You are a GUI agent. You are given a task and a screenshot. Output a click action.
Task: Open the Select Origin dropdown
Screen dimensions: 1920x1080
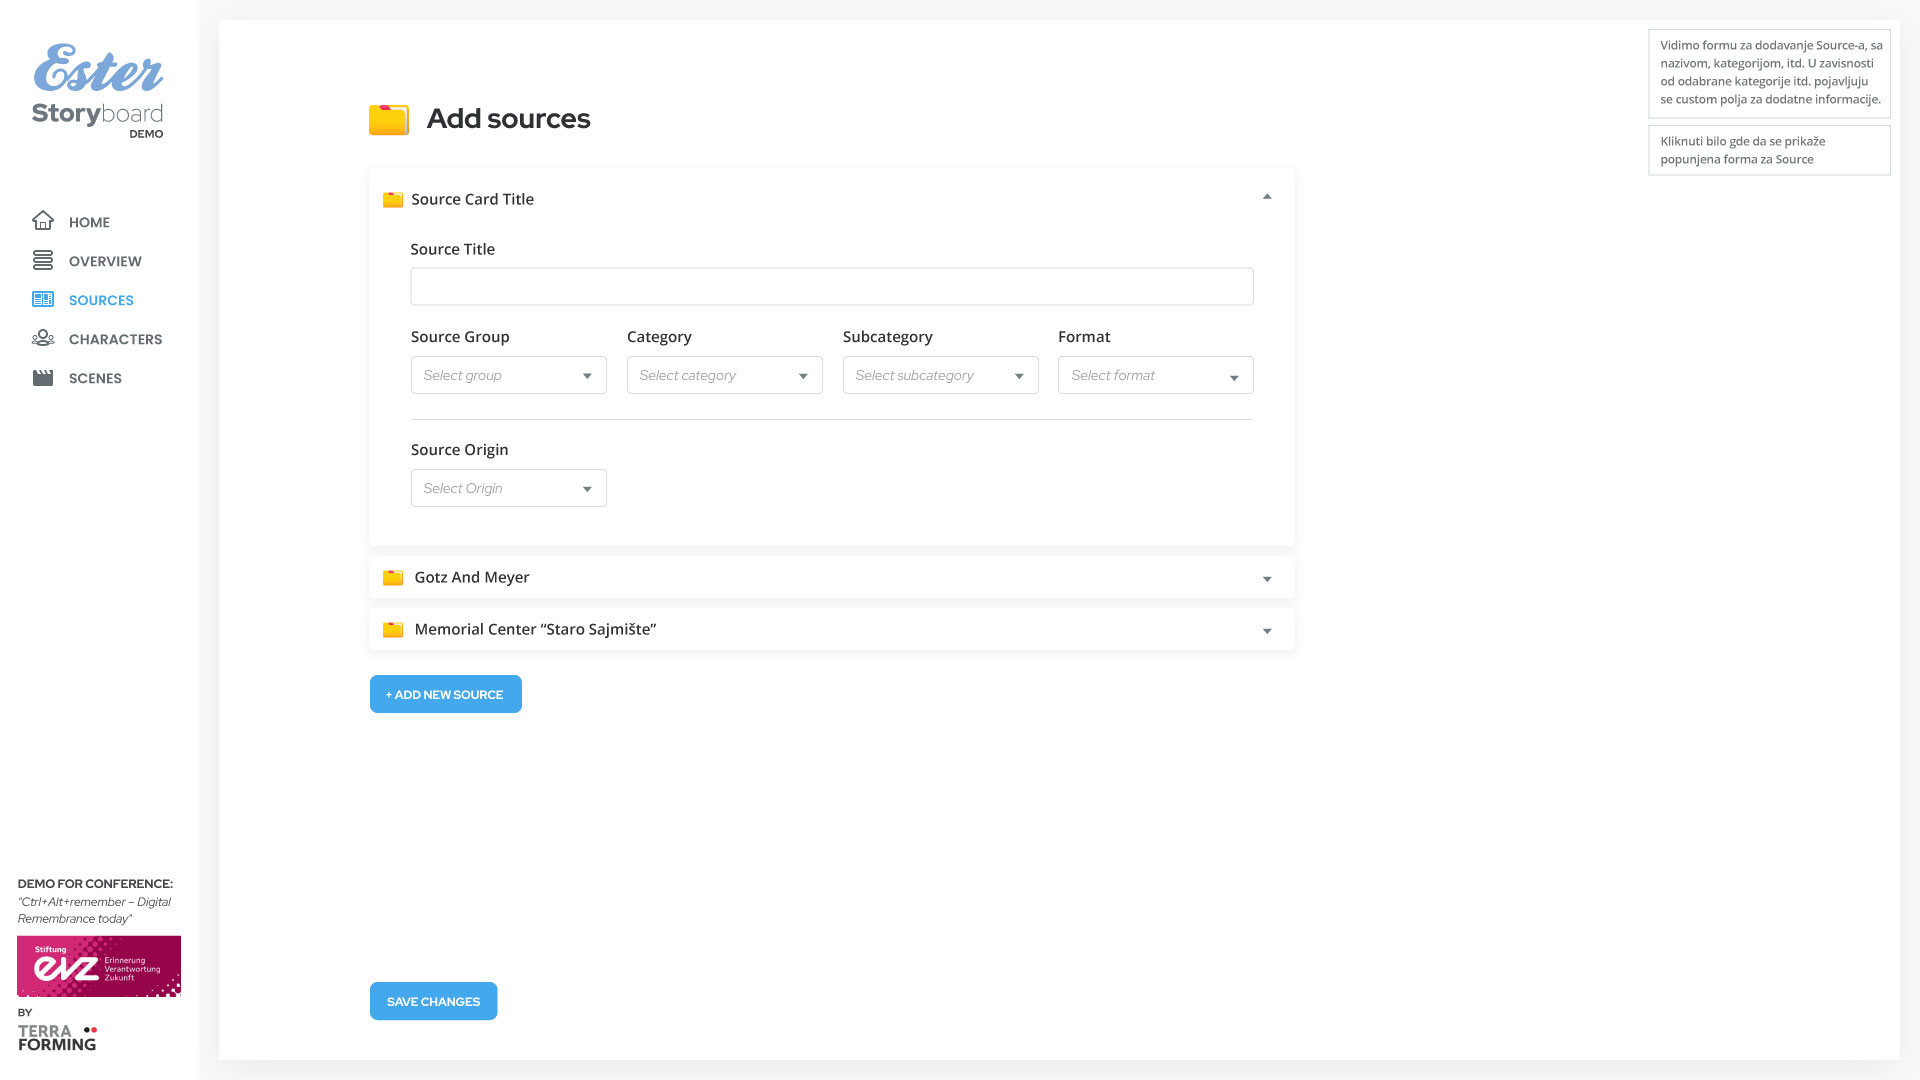[x=508, y=489]
